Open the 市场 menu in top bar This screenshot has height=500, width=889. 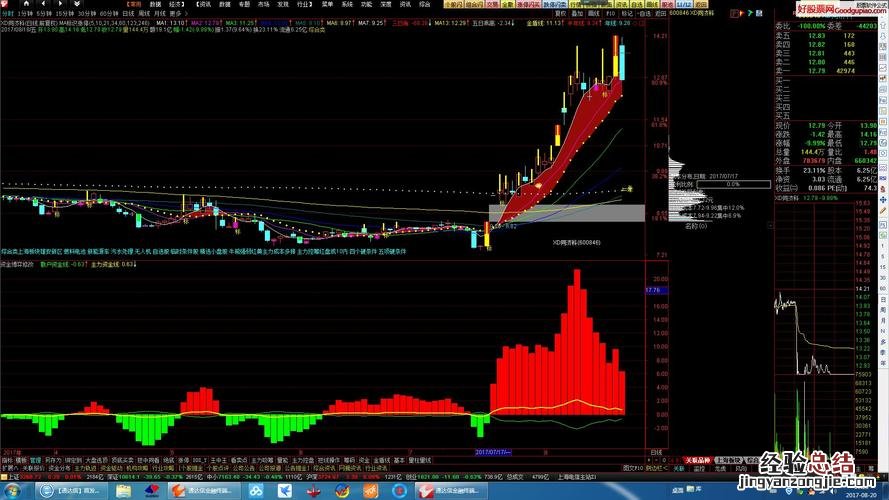pyautogui.click(x=263, y=4)
